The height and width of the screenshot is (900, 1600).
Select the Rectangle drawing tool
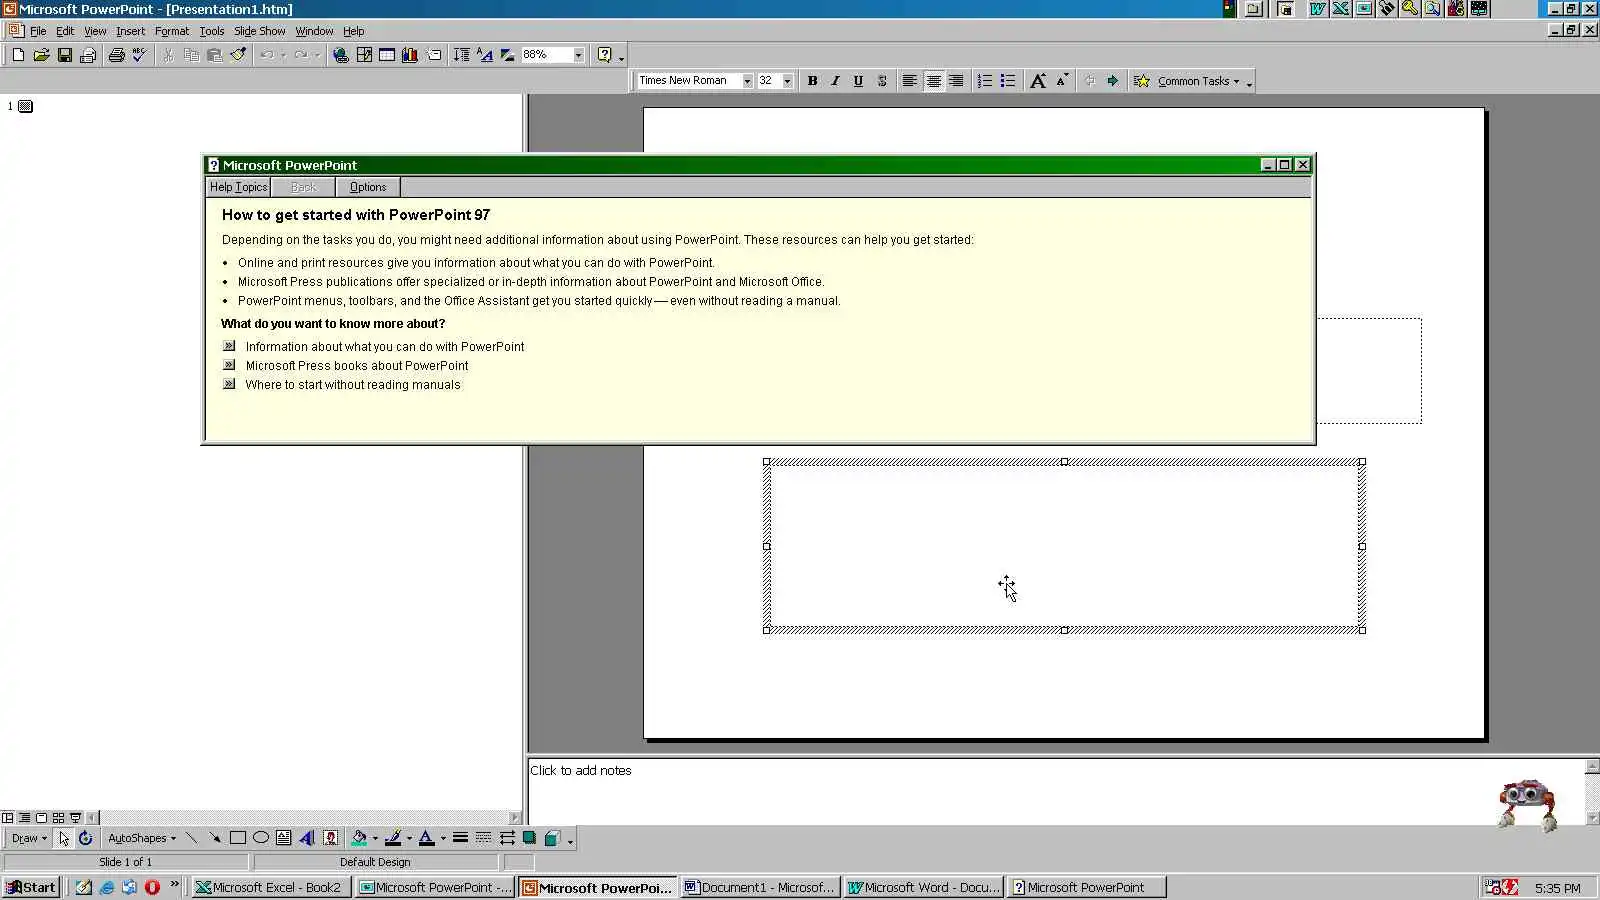(x=238, y=838)
